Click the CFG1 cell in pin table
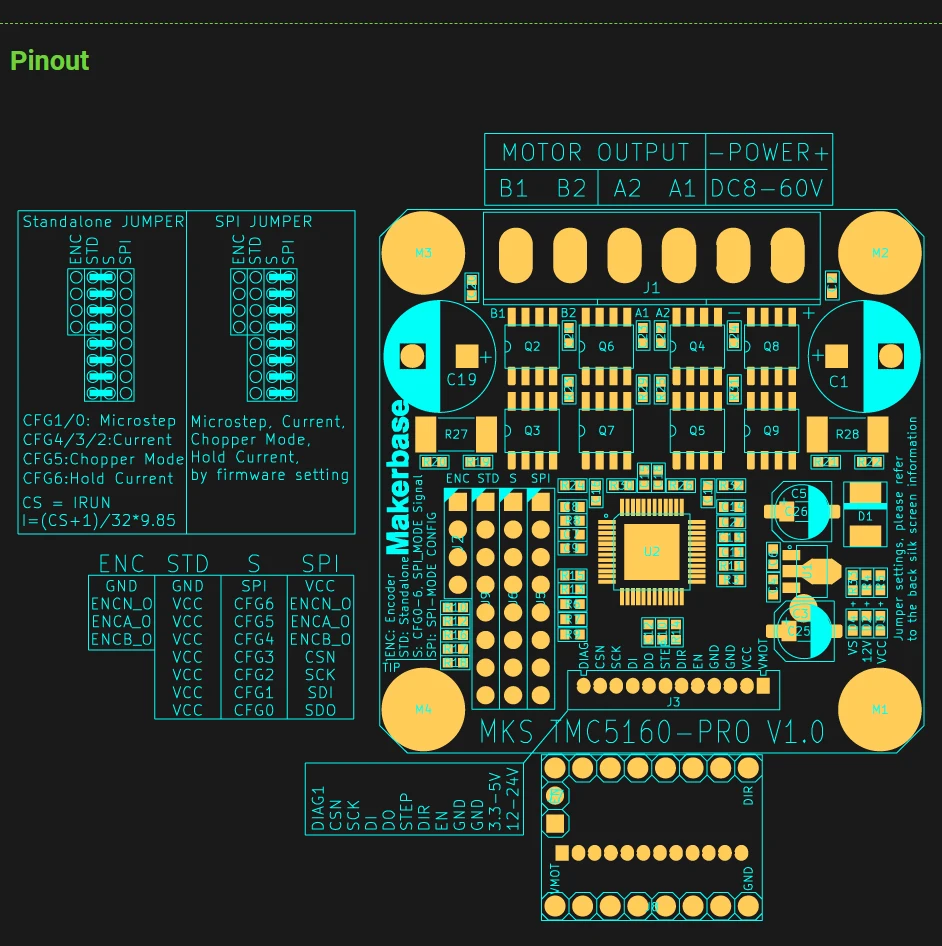 (x=254, y=693)
